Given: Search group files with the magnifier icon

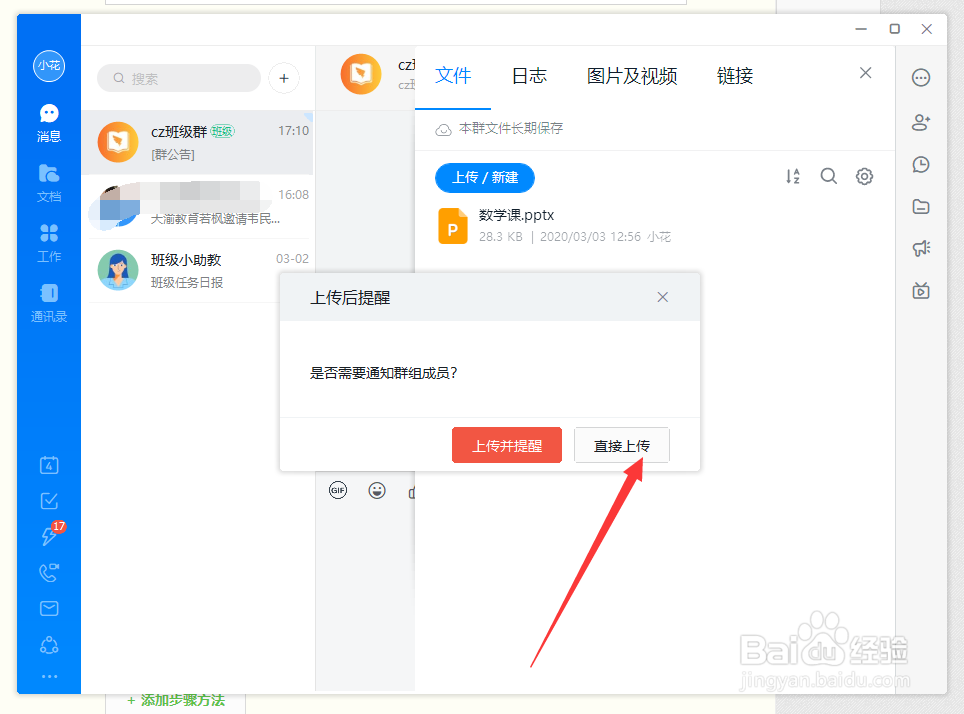Looking at the screenshot, I should (x=829, y=175).
